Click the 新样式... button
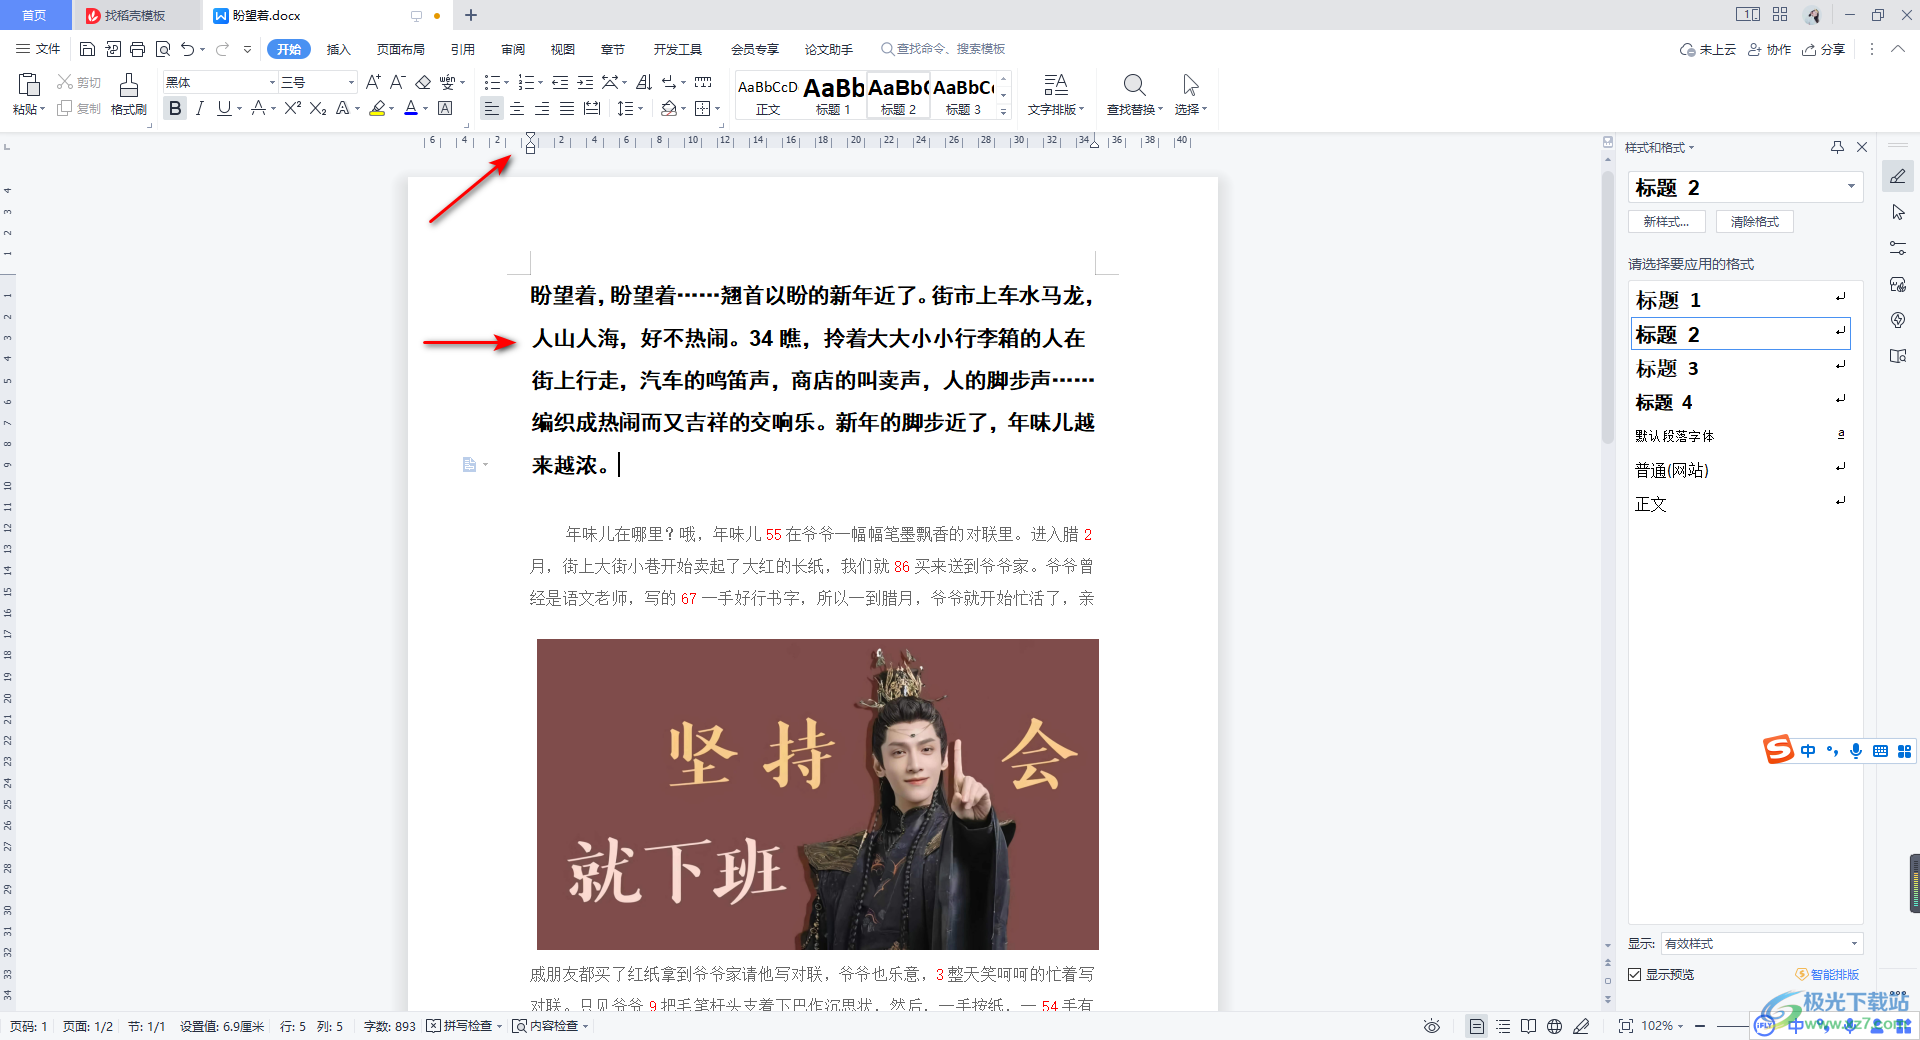This screenshot has width=1920, height=1040. click(1666, 222)
